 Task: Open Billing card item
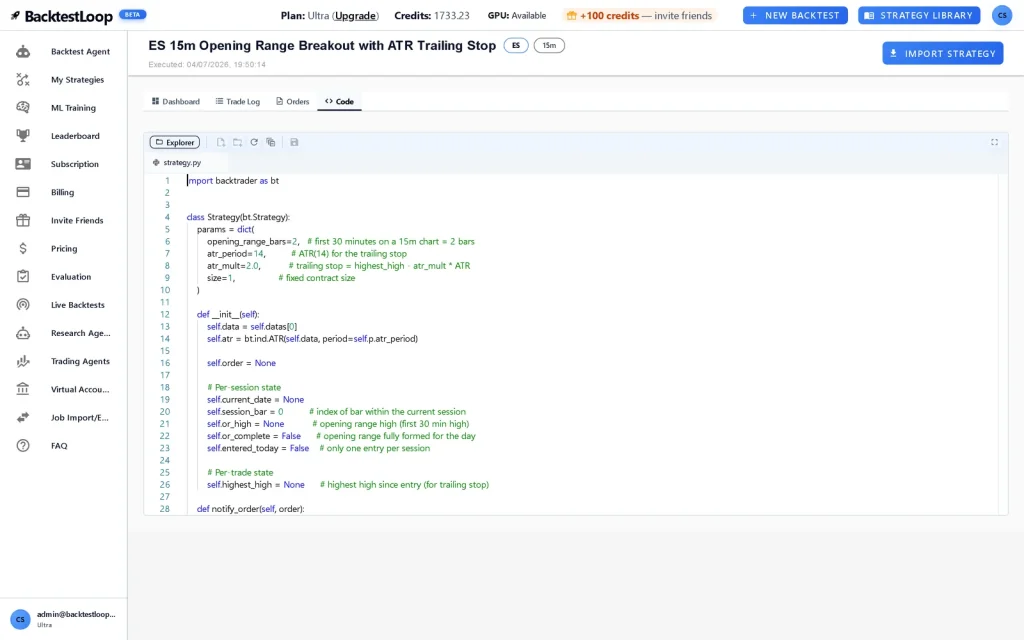(x=63, y=192)
